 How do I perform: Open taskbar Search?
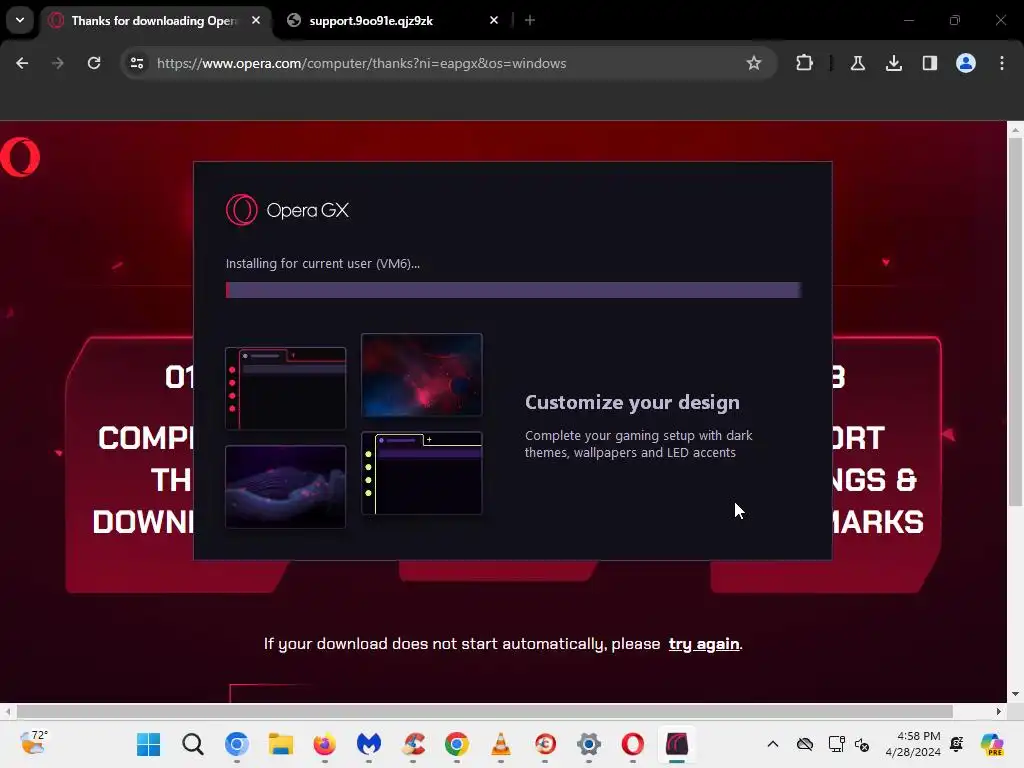[x=193, y=744]
